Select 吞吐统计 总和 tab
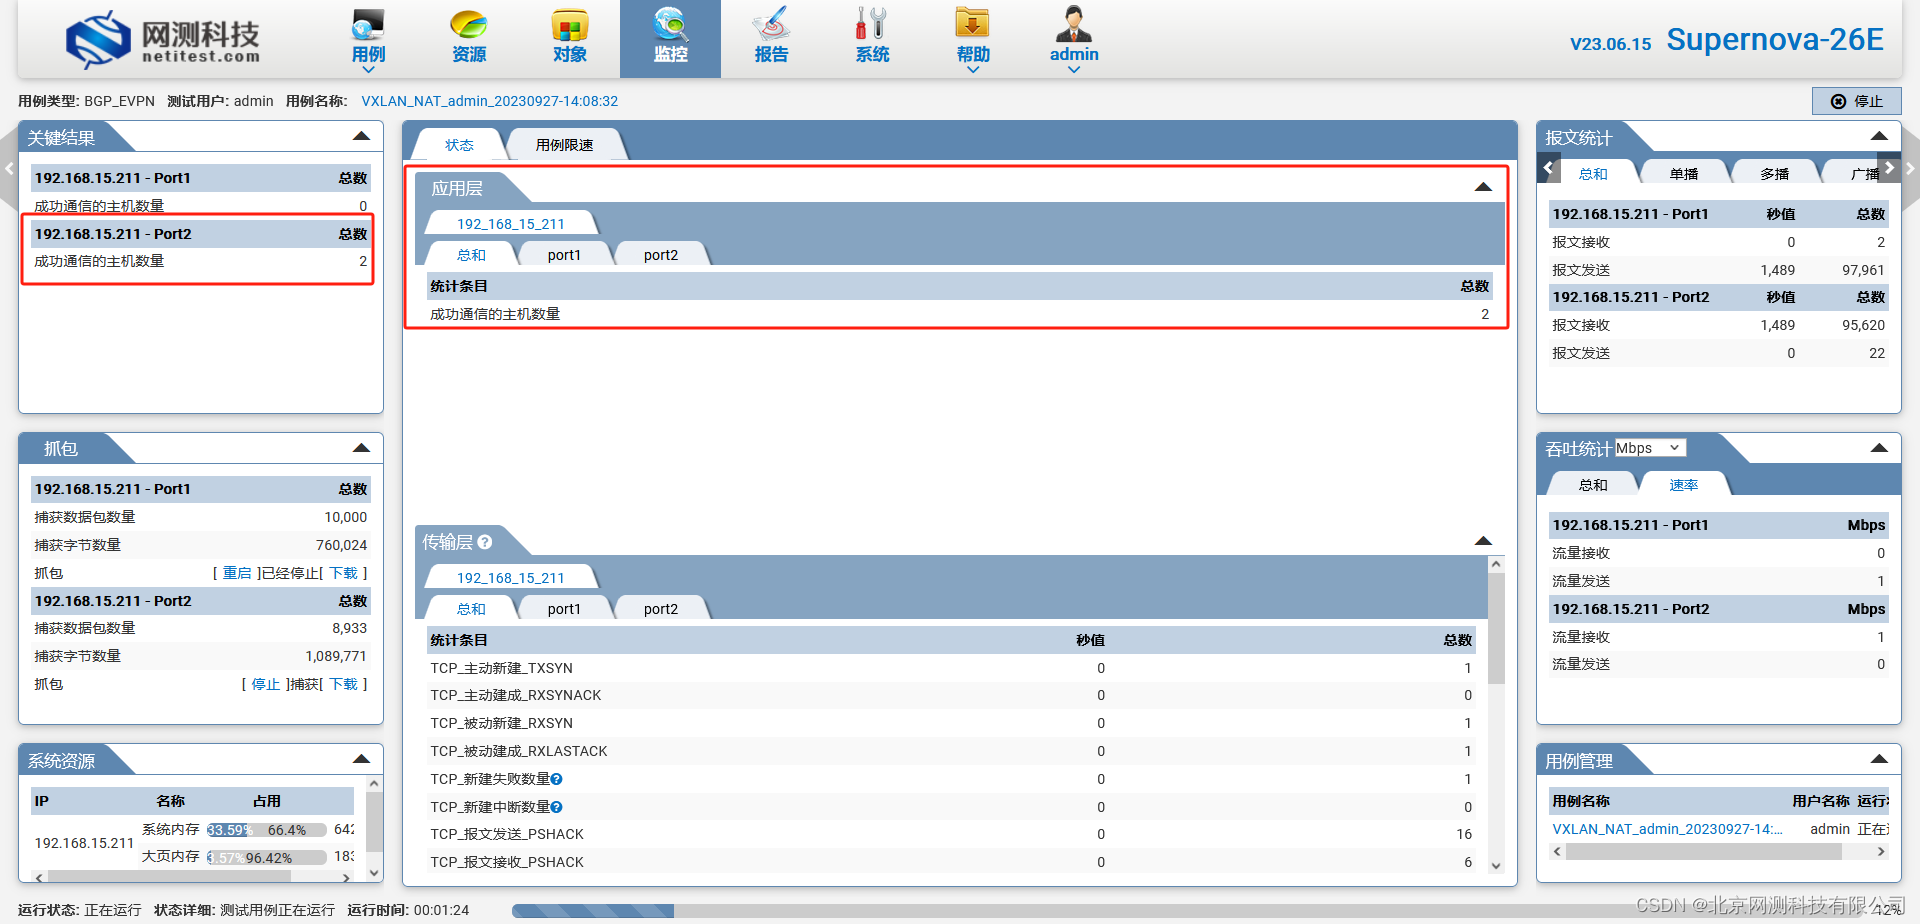The height and width of the screenshot is (924, 1920). [x=1593, y=485]
